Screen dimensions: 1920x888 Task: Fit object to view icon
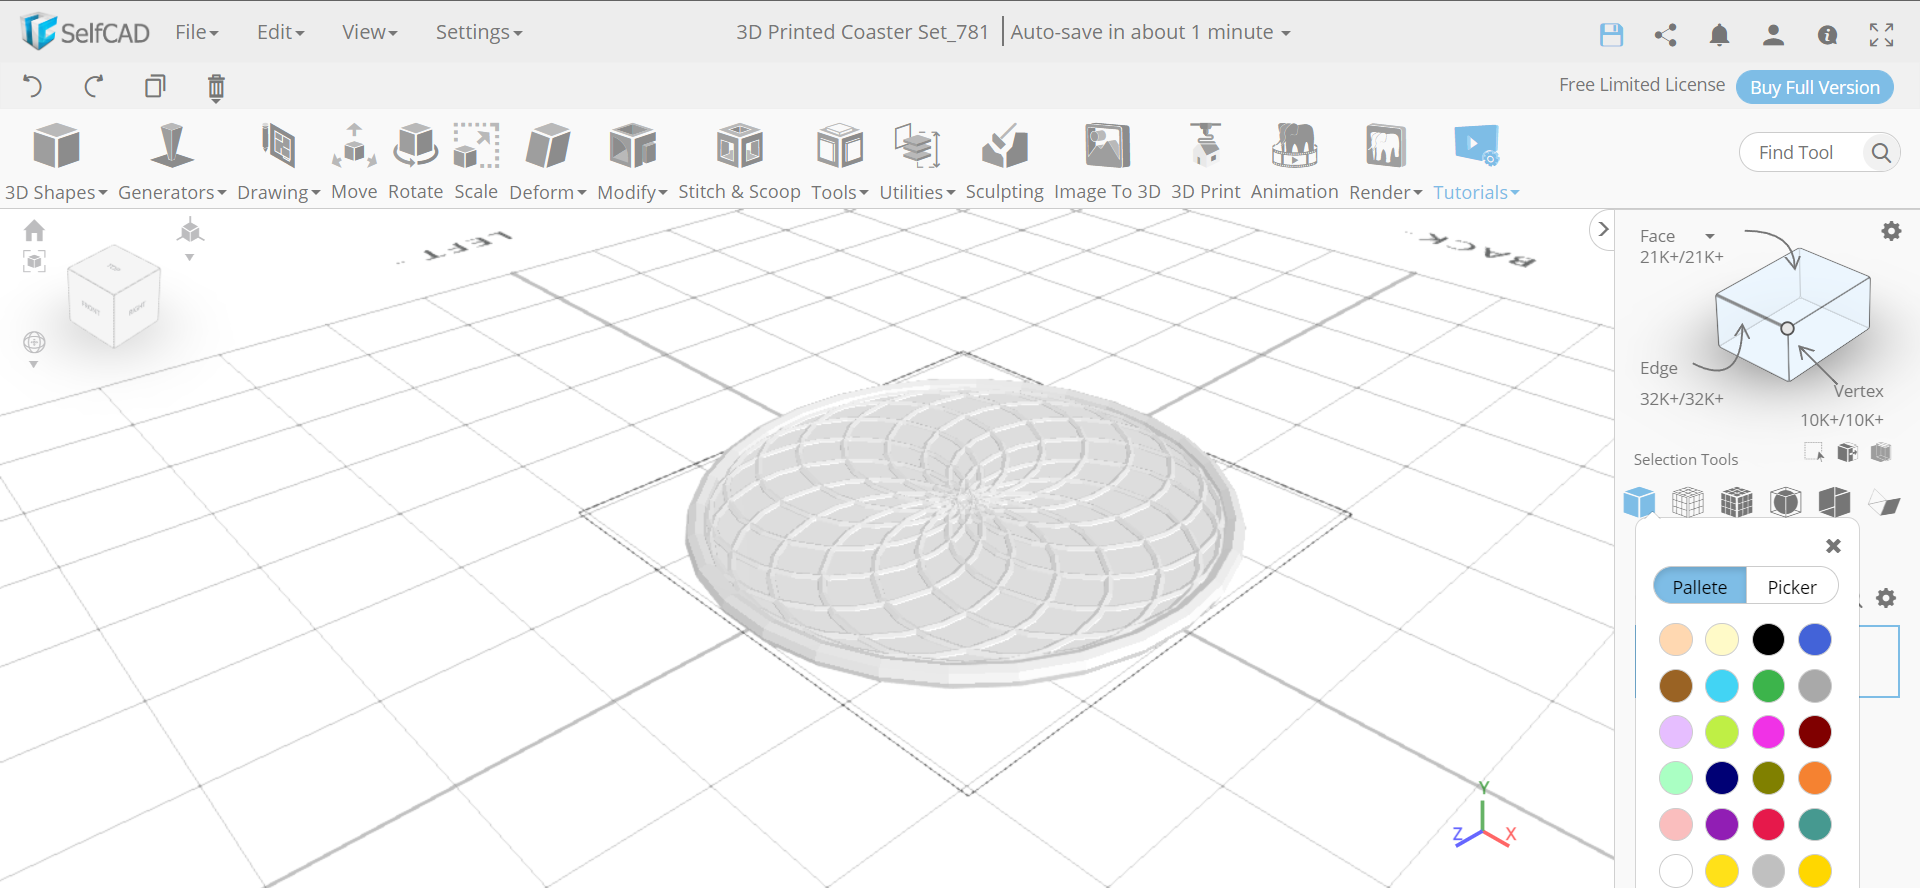tap(34, 262)
